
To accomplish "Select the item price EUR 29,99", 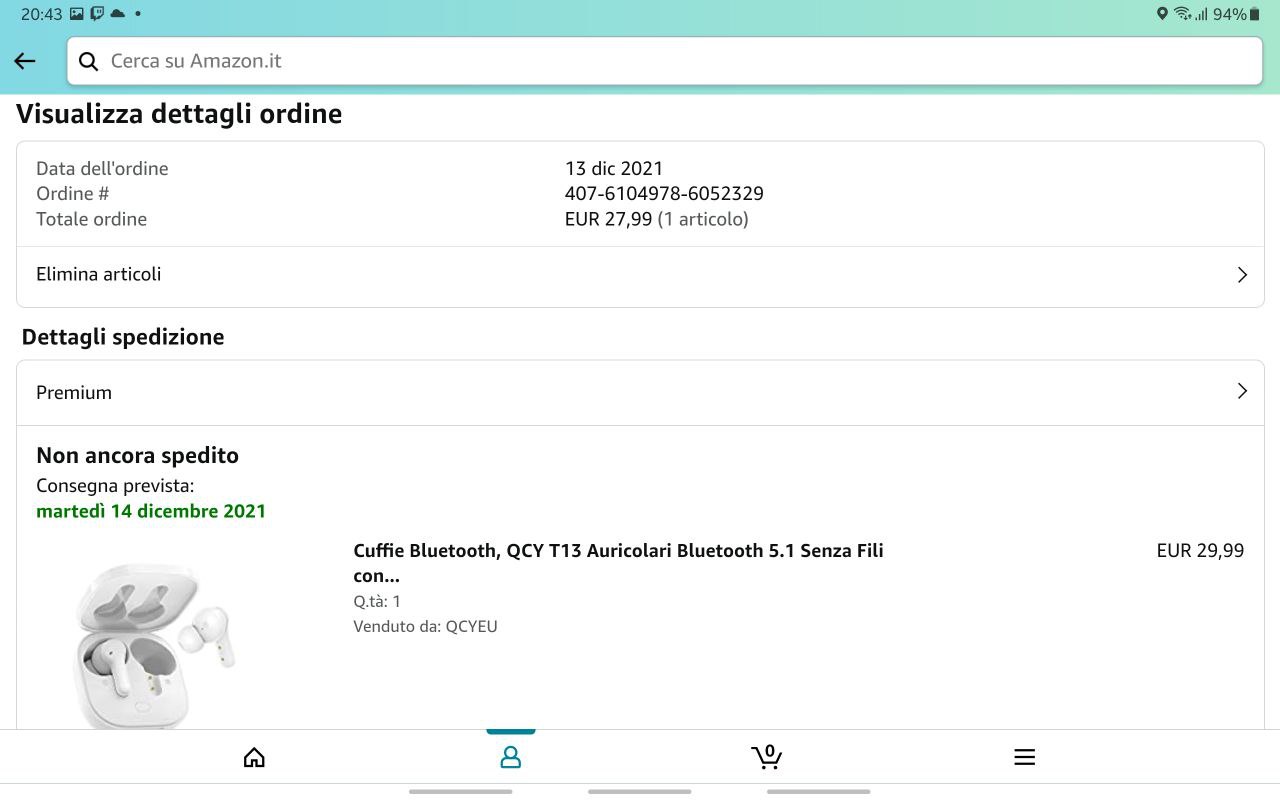I will click(1200, 550).
